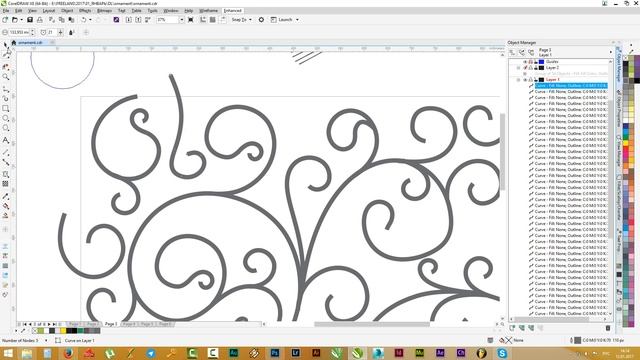Click the Copy icon in the standard toolbar
This screenshot has width=640, height=360.
(x=62, y=20)
